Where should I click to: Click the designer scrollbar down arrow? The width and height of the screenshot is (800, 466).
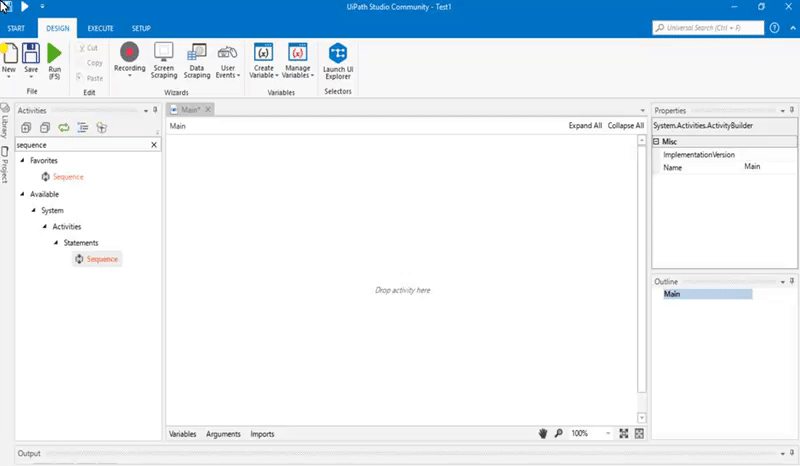pos(642,418)
